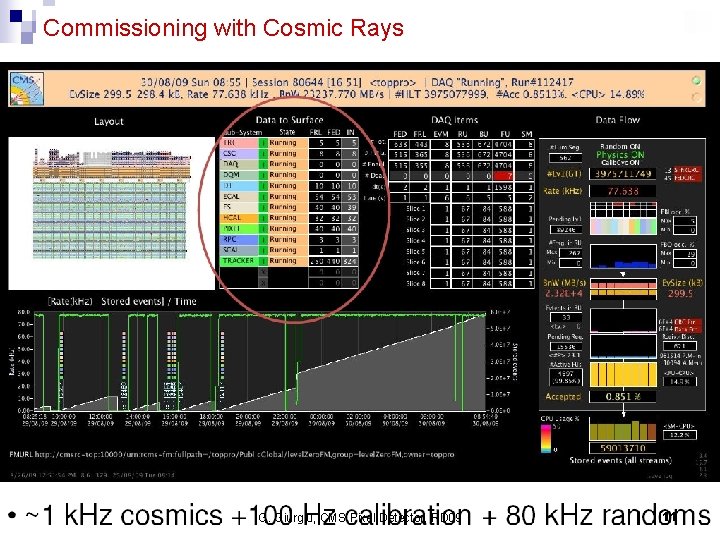Click the EVM column header in DAQ items
The image size is (720, 540).
(x=440, y=134)
